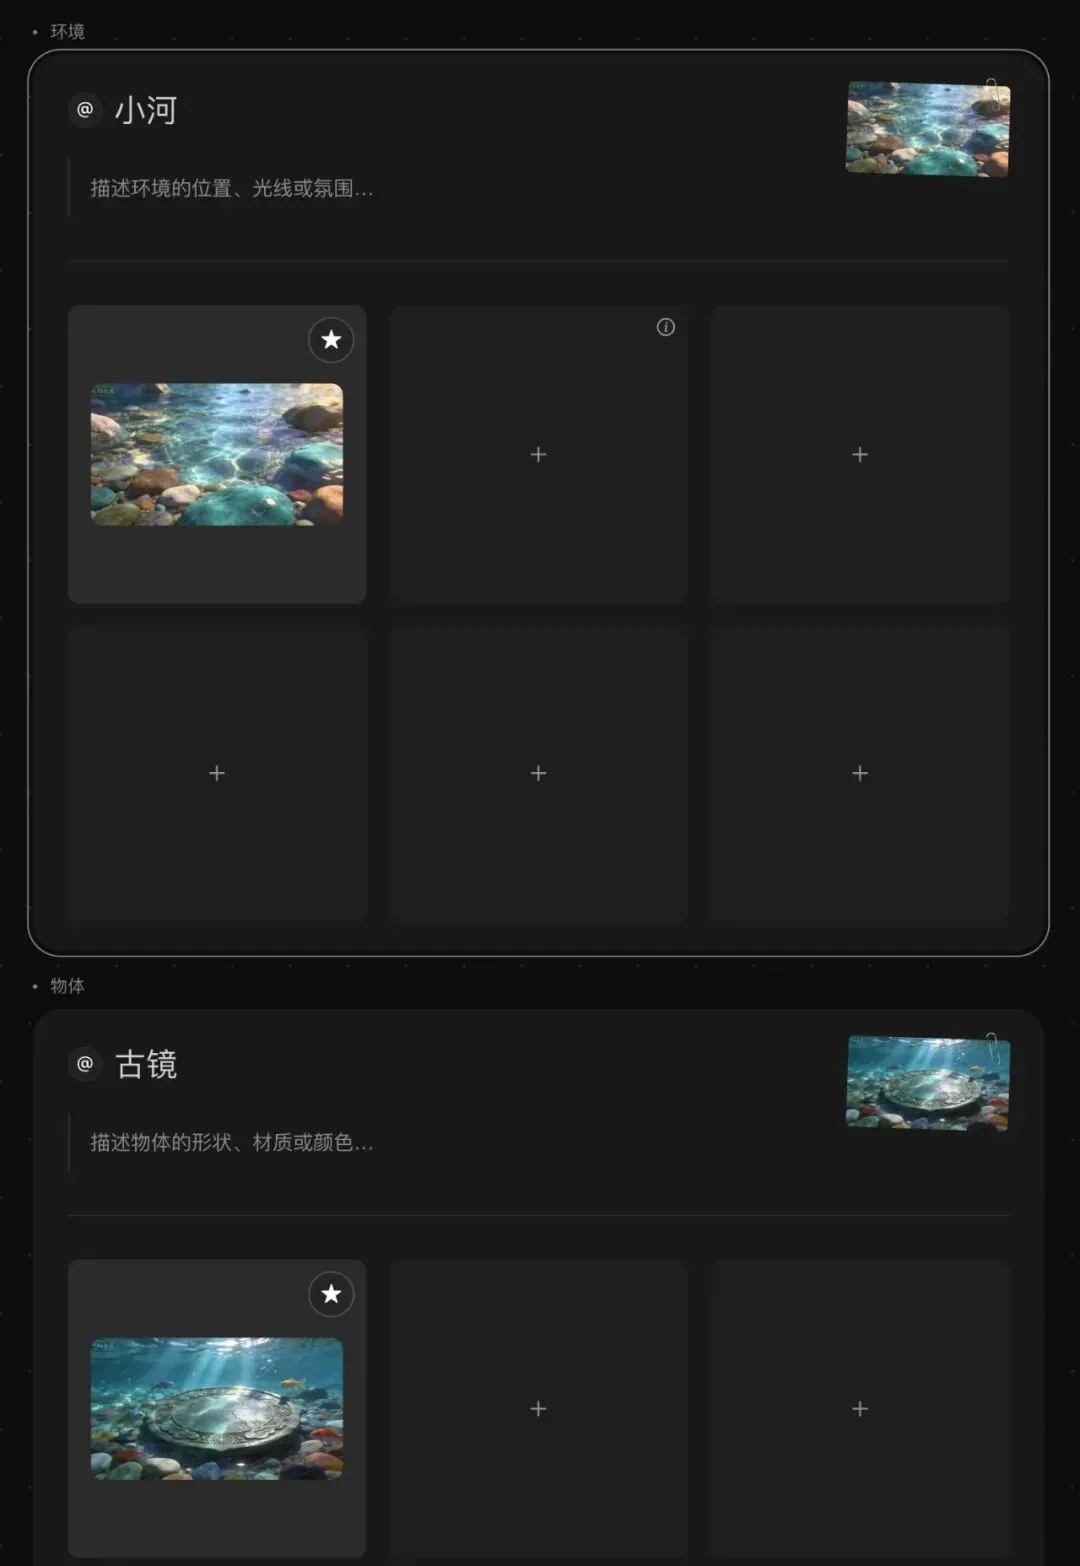1080x1566 pixels.
Task: Toggle the star on the river image card
Action: click(331, 340)
